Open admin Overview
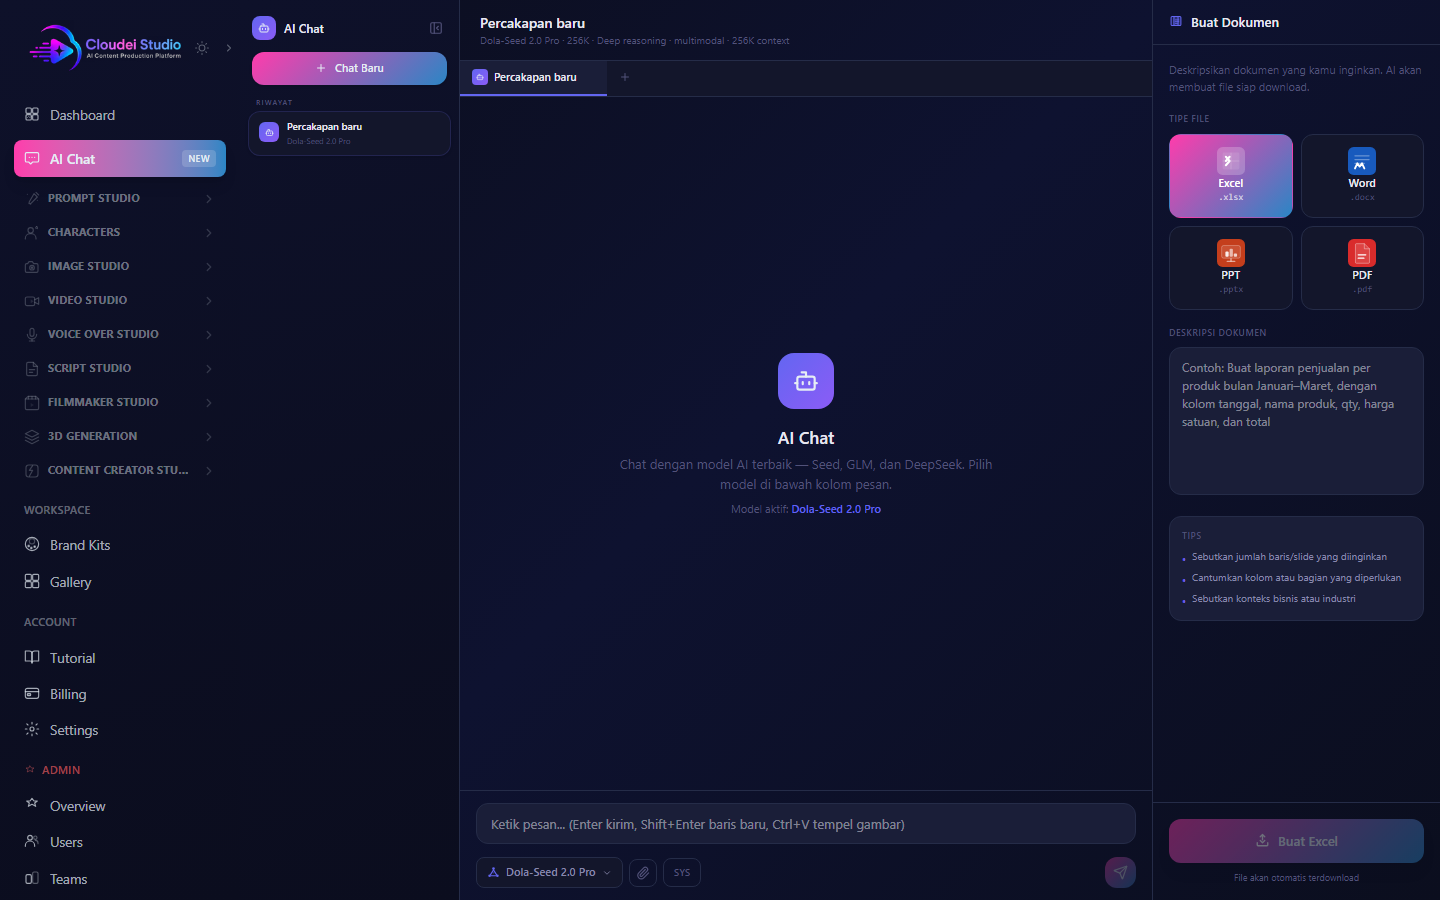Screen dimensions: 1440x900 120,806
